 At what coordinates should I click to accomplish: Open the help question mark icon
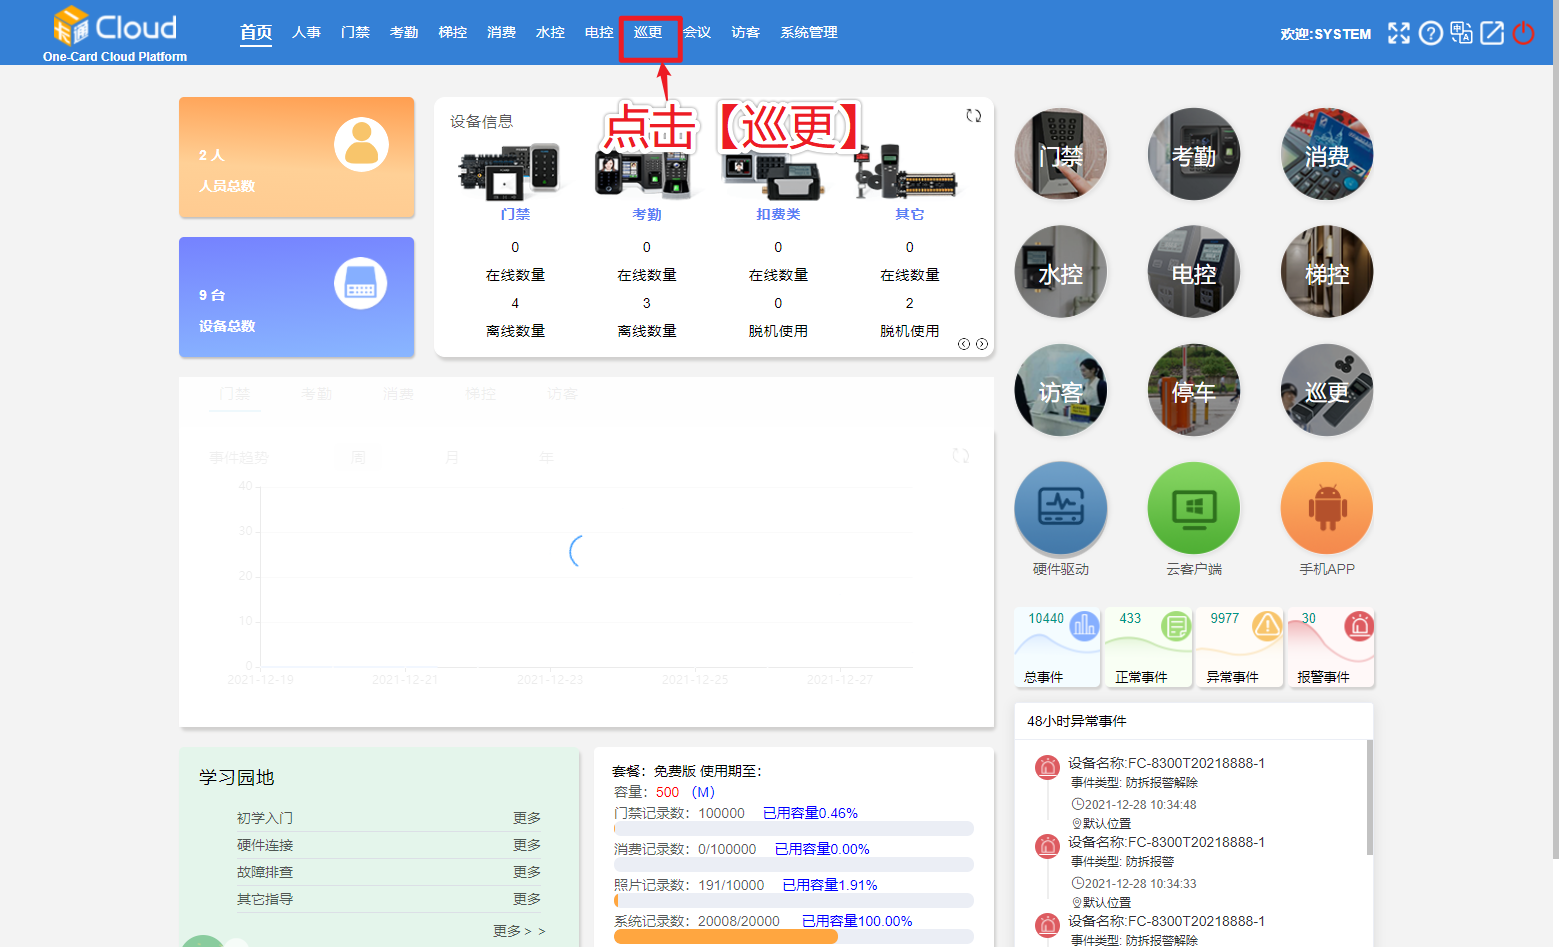[x=1430, y=33]
